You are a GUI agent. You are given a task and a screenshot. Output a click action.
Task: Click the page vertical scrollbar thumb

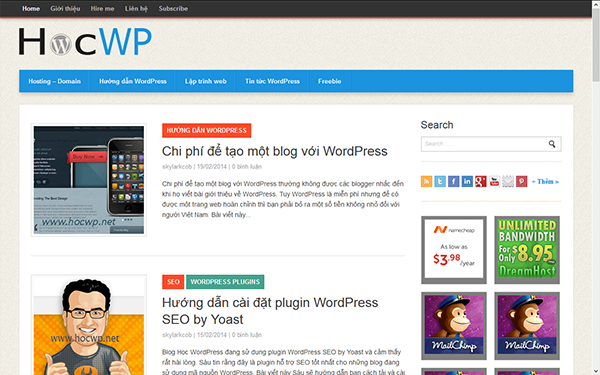pos(596,46)
